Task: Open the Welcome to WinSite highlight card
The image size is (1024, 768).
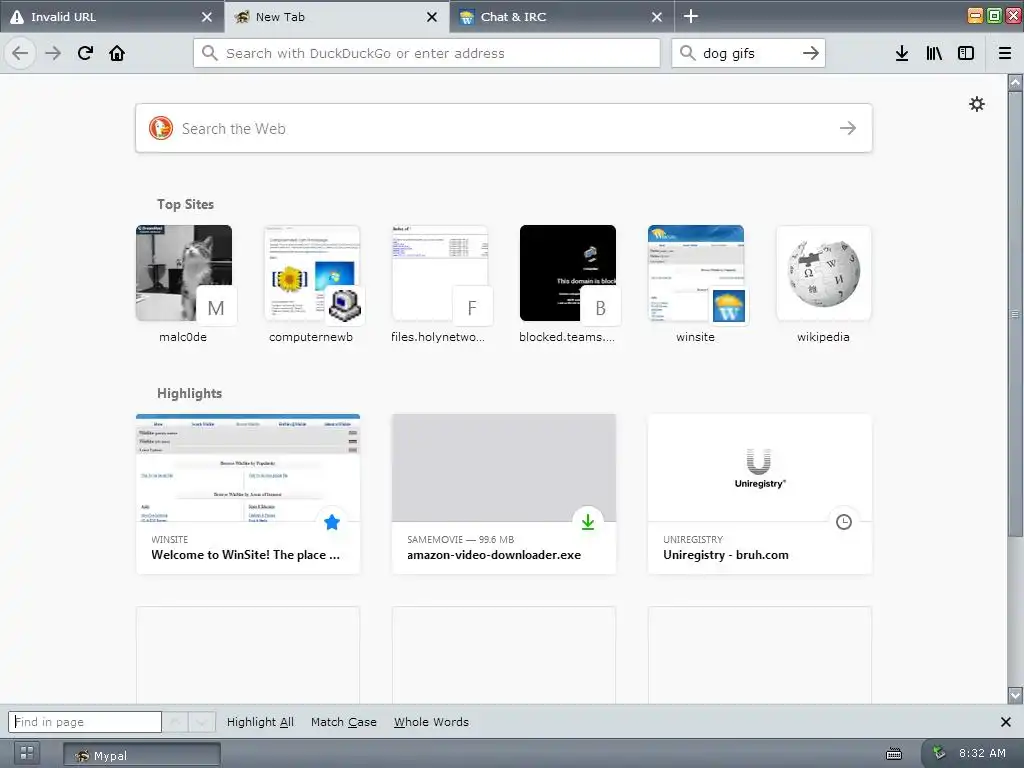Action: [248, 494]
